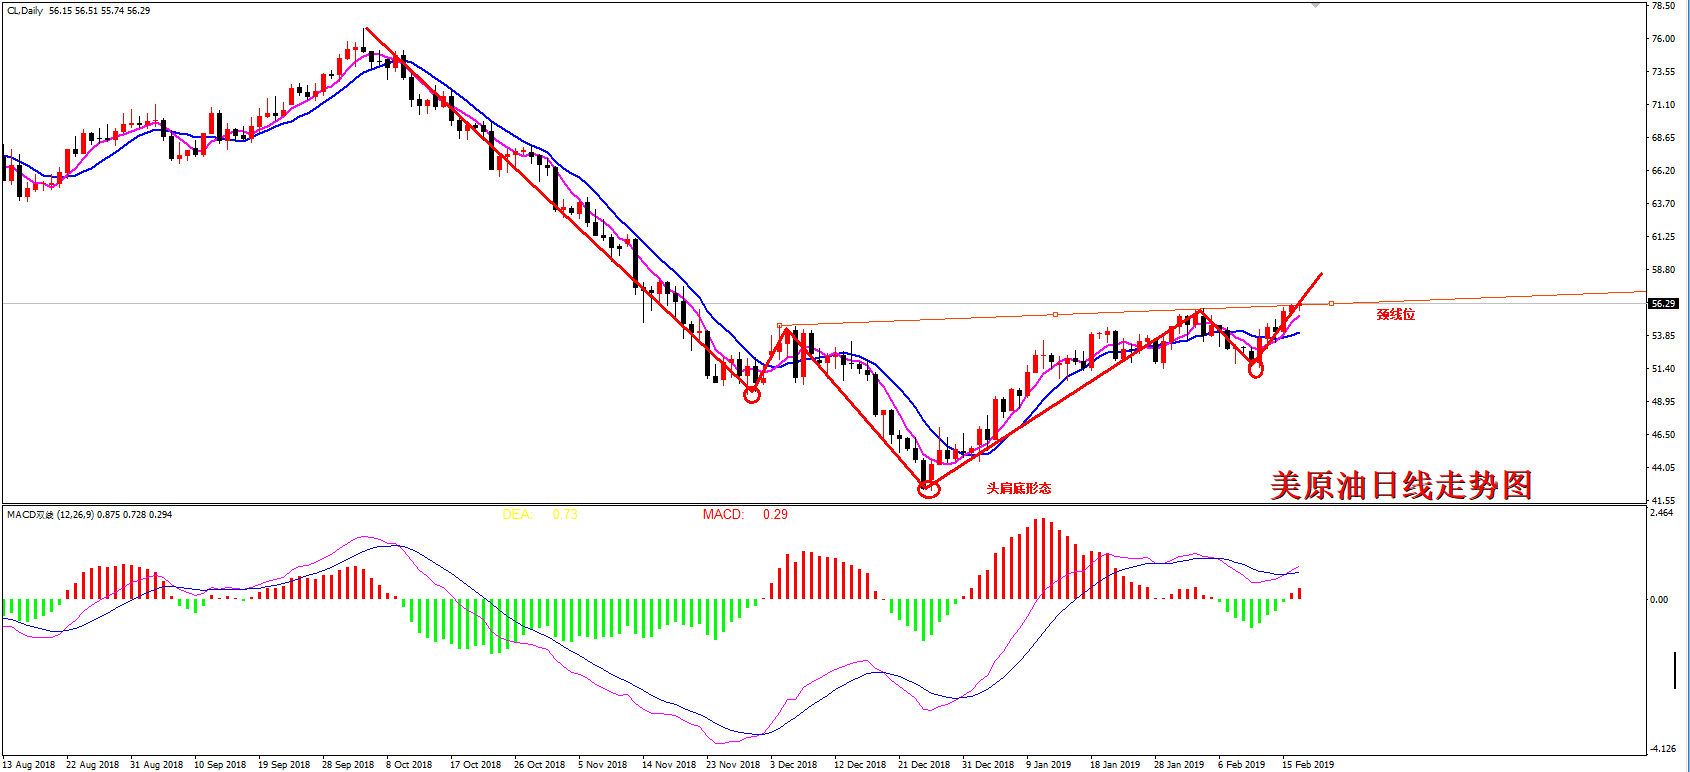
Task: Click the 78.50 price axis label
Action: click(x=1663, y=6)
